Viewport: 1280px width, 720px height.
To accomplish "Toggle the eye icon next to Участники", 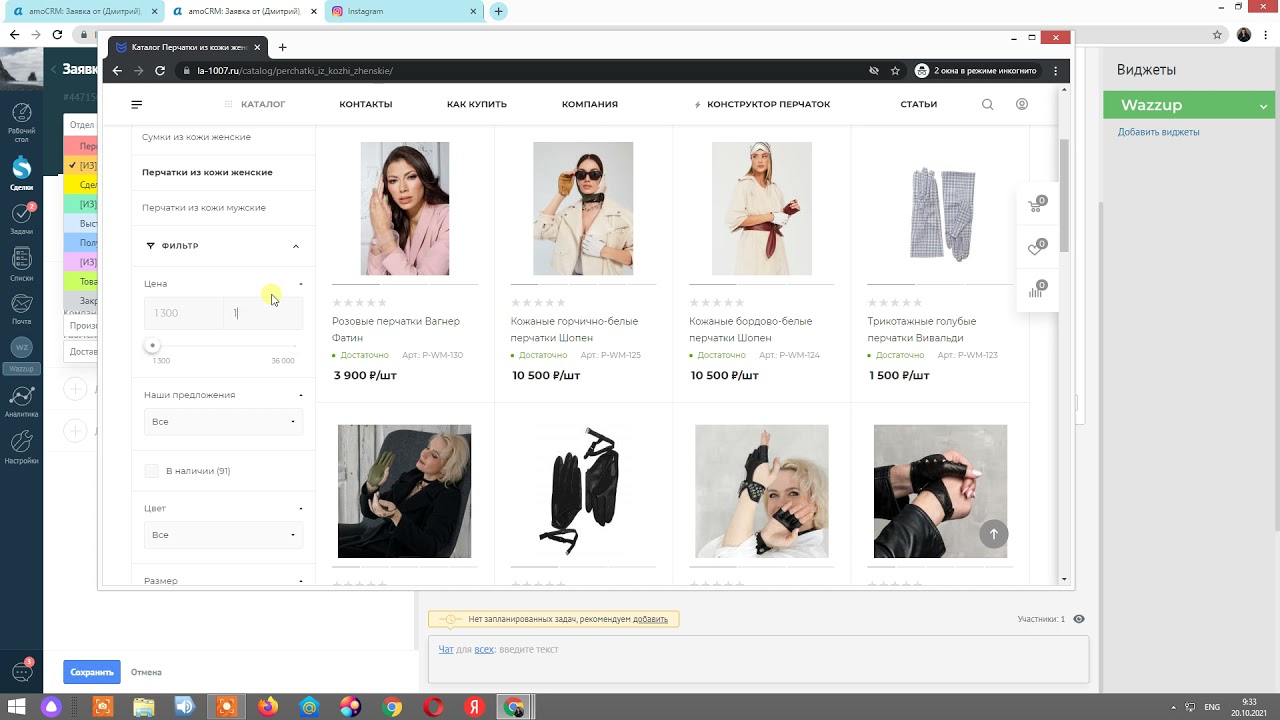I will (x=1079, y=619).
